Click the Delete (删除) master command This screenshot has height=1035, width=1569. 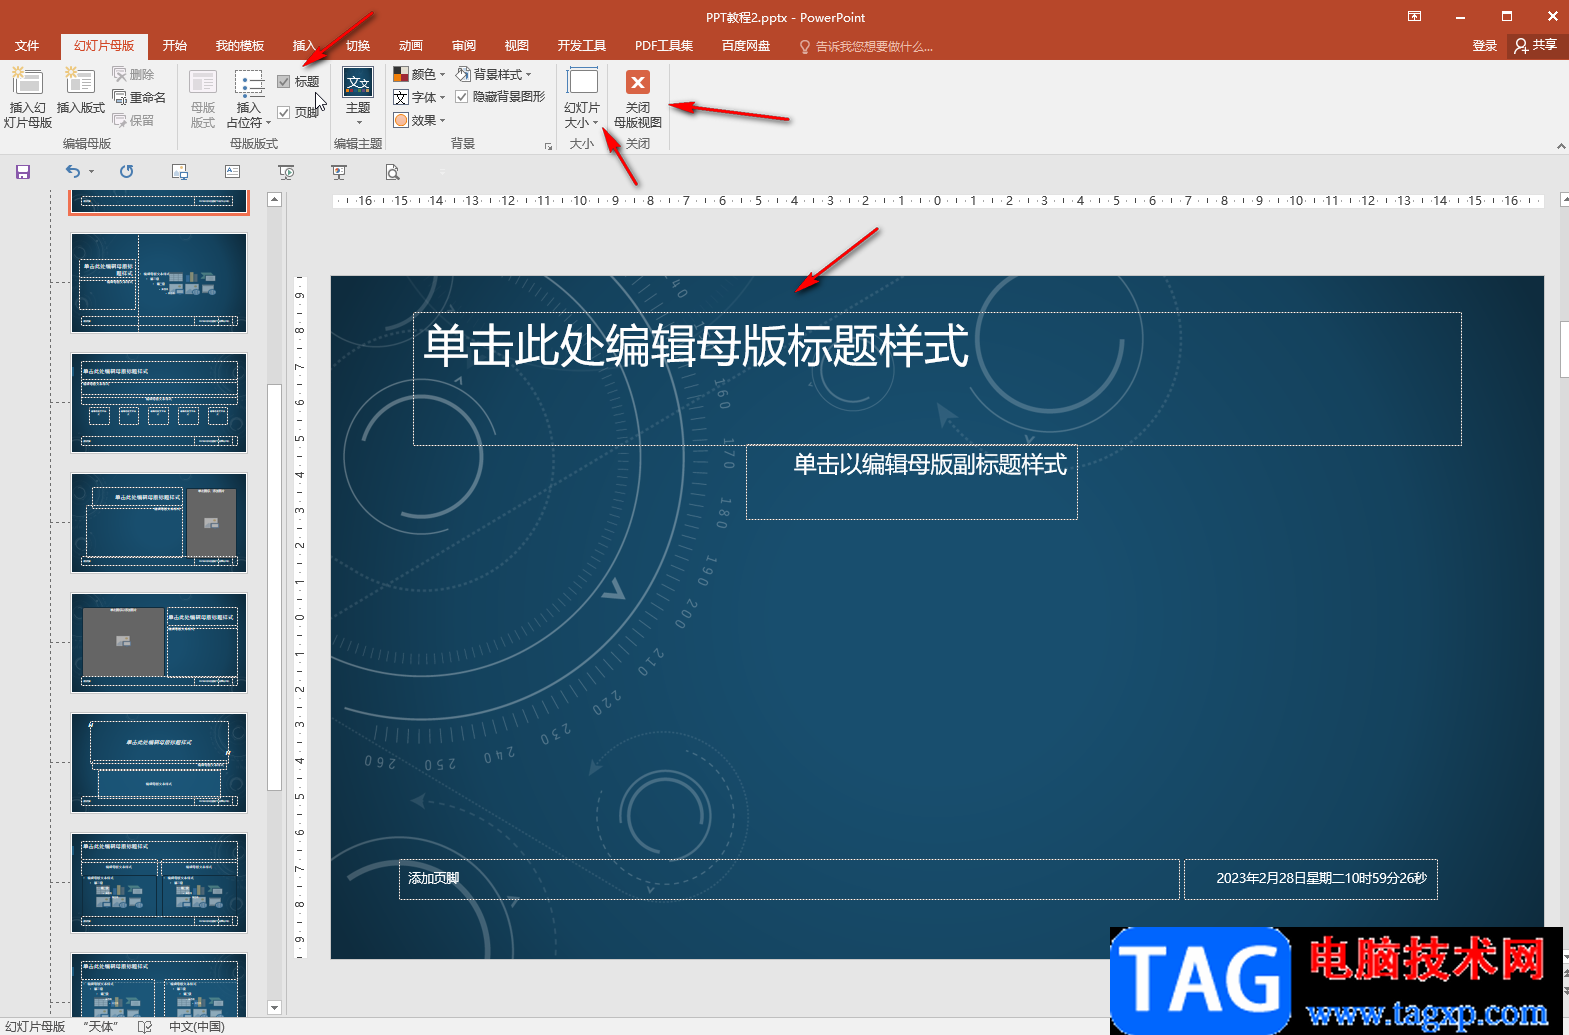tap(134, 74)
